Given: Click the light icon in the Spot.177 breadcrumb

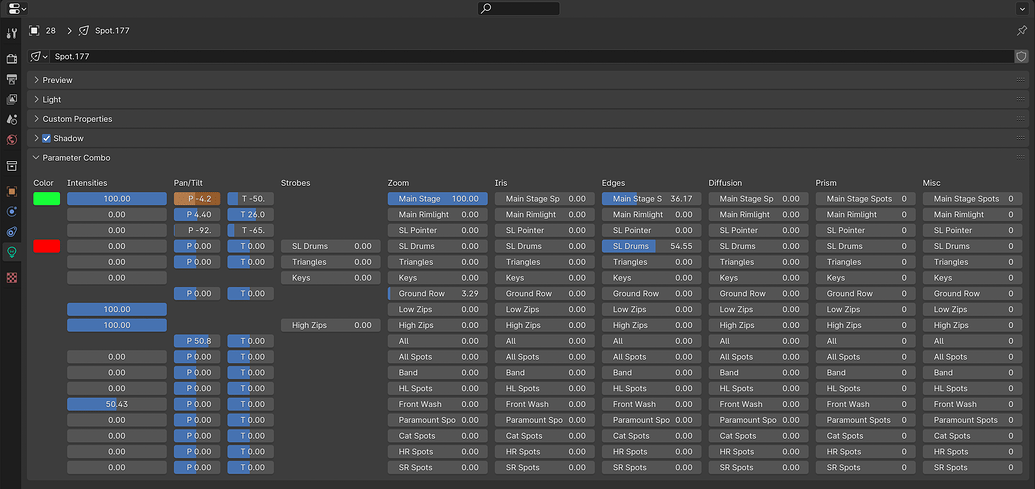Looking at the screenshot, I should coord(84,30).
